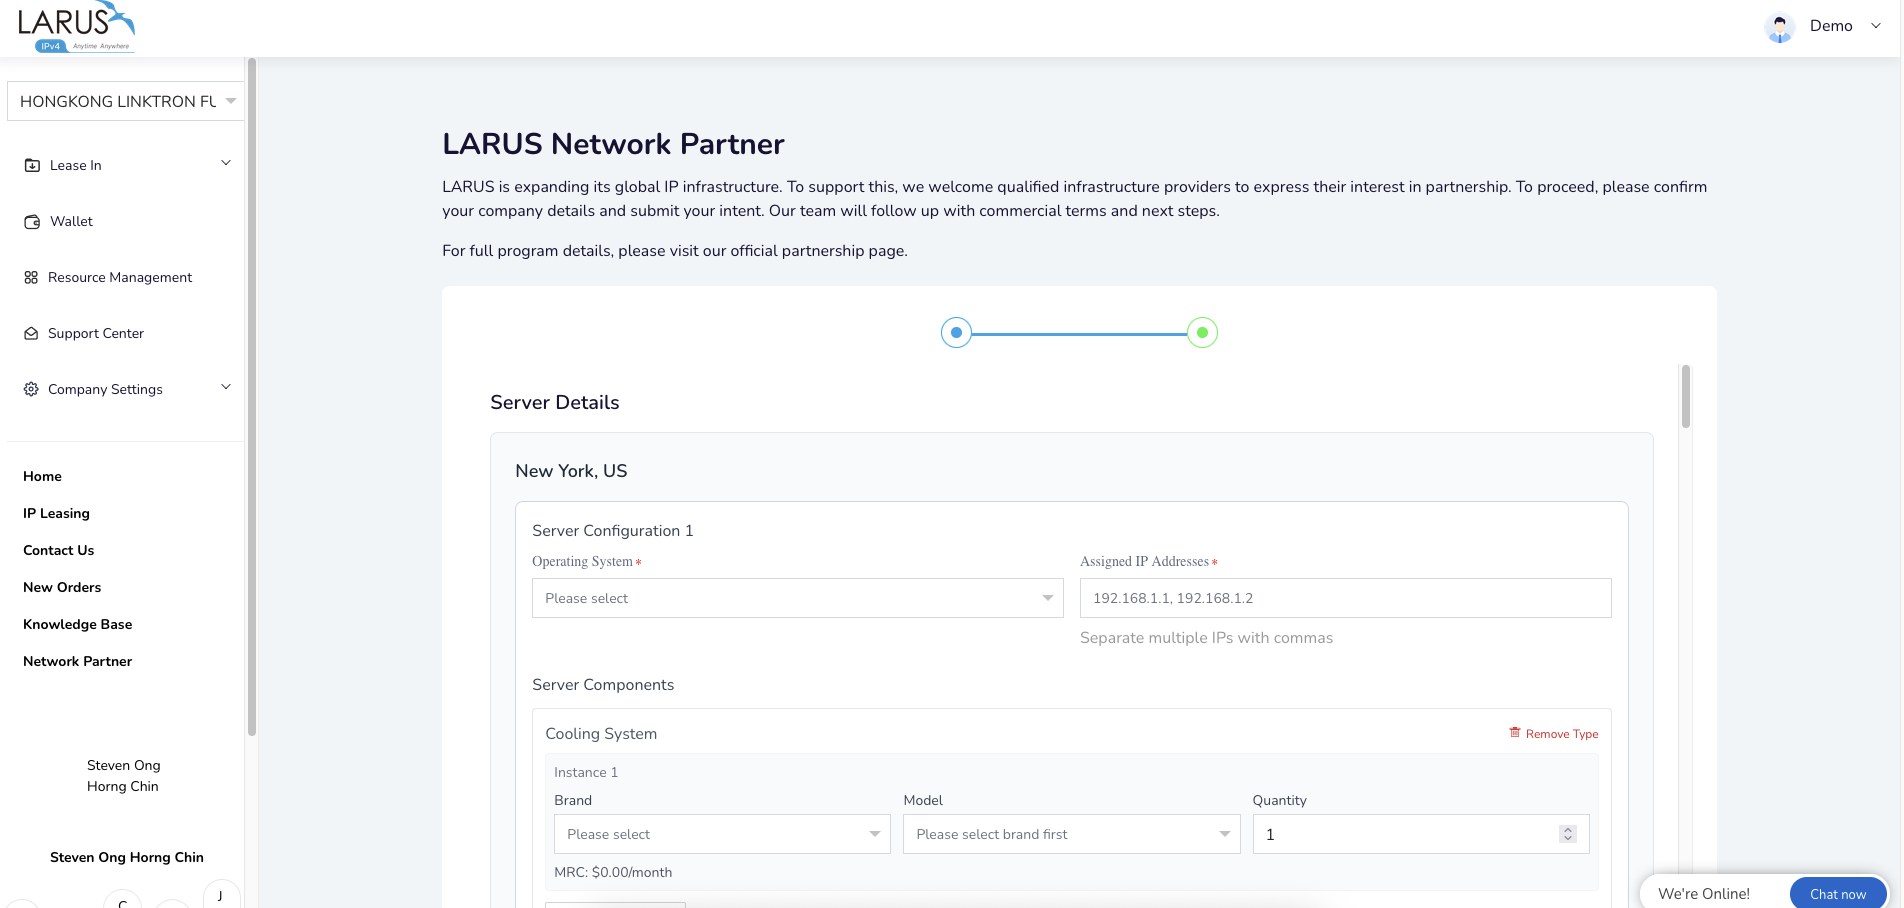
Task: Click the sidebar vertical scrollbar
Action: point(252,397)
